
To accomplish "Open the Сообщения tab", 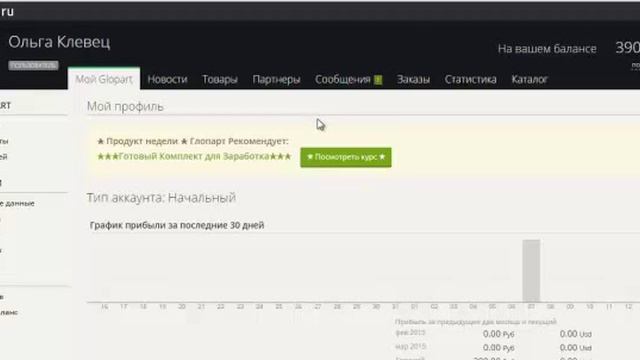I will tap(342, 79).
